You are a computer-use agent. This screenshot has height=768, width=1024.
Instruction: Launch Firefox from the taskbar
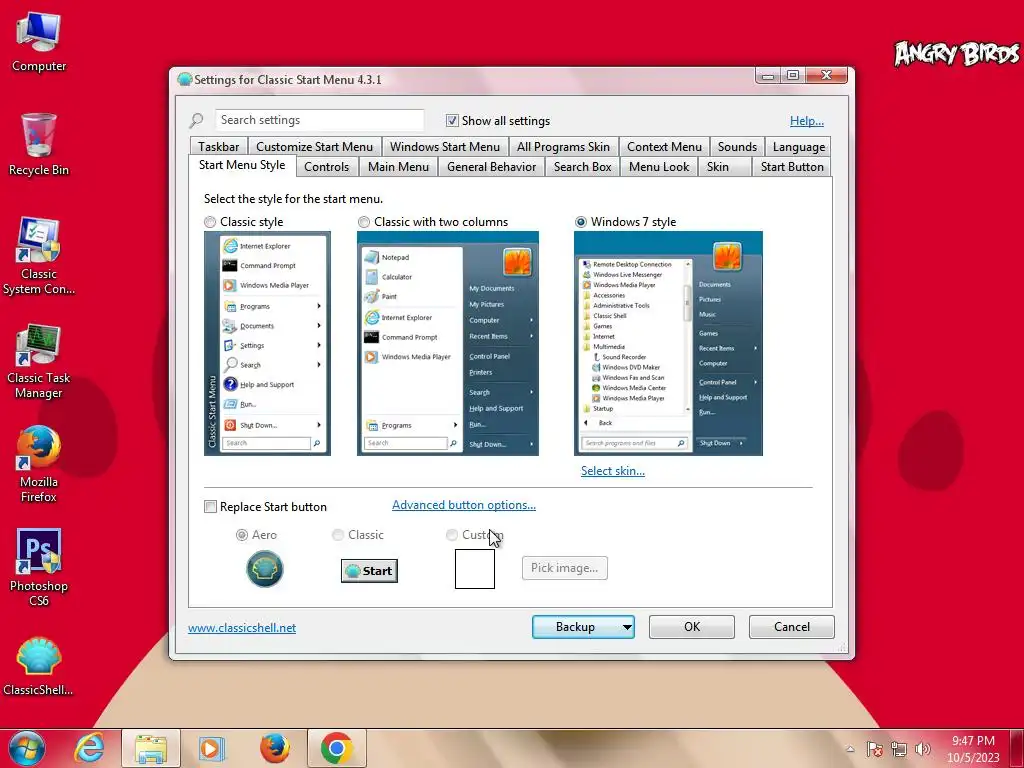click(274, 748)
